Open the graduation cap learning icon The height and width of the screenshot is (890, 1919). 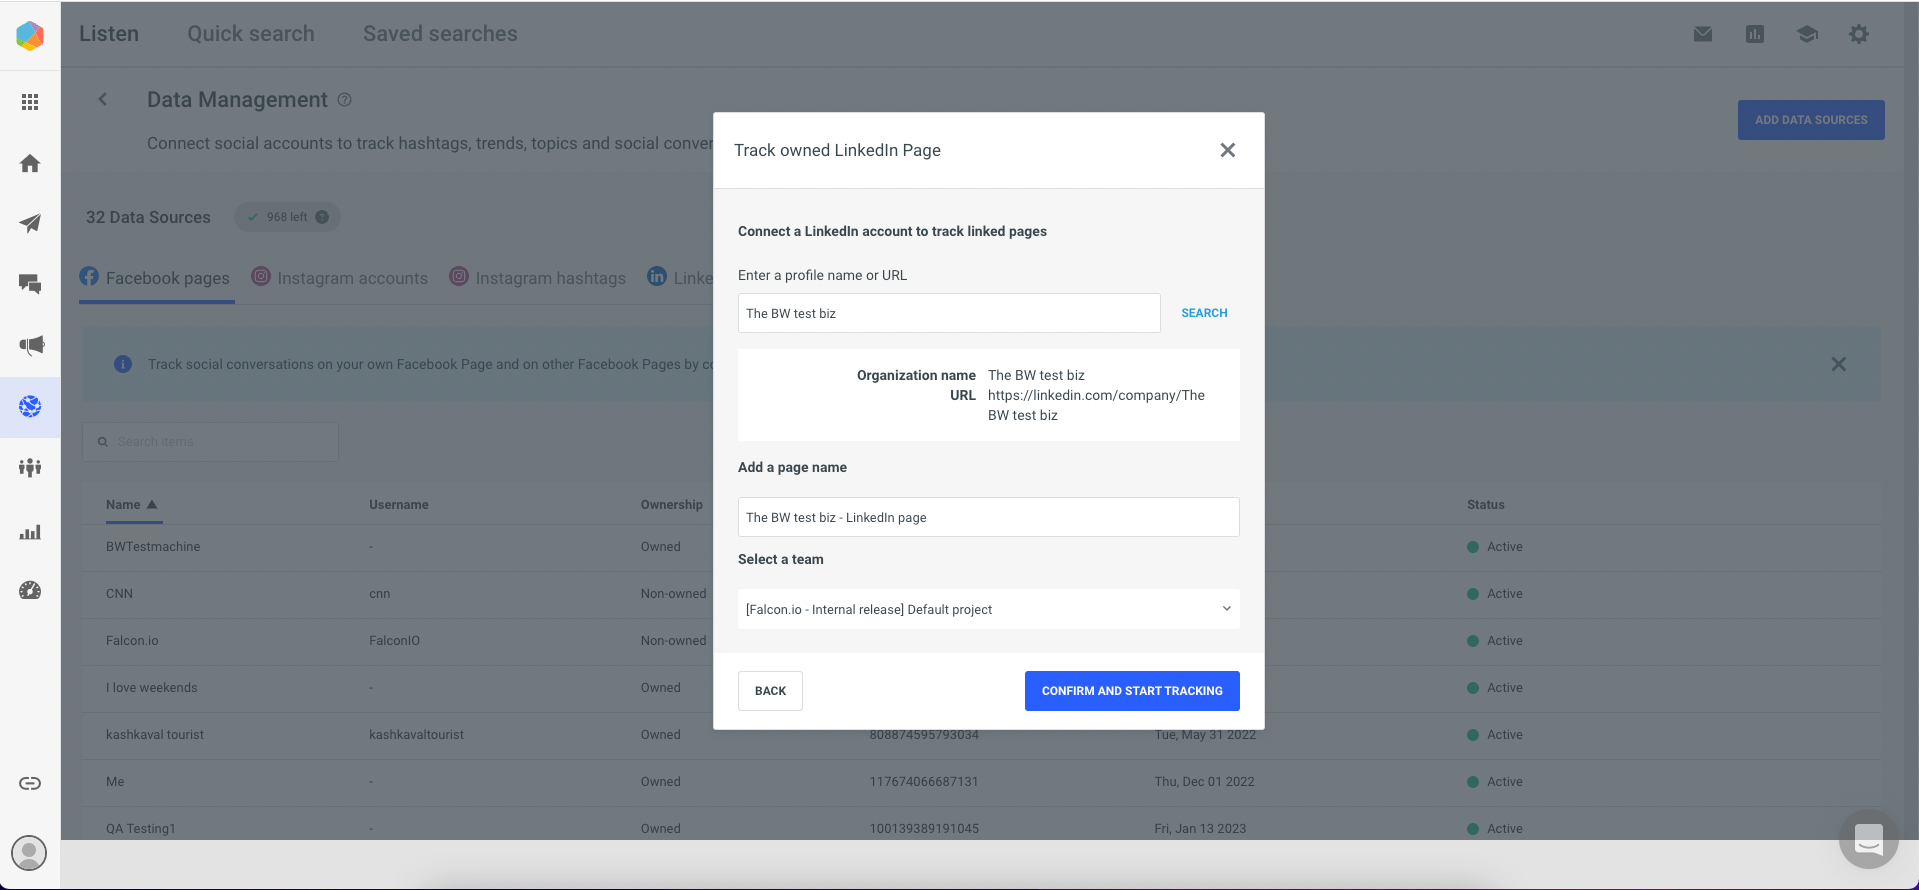(1807, 34)
